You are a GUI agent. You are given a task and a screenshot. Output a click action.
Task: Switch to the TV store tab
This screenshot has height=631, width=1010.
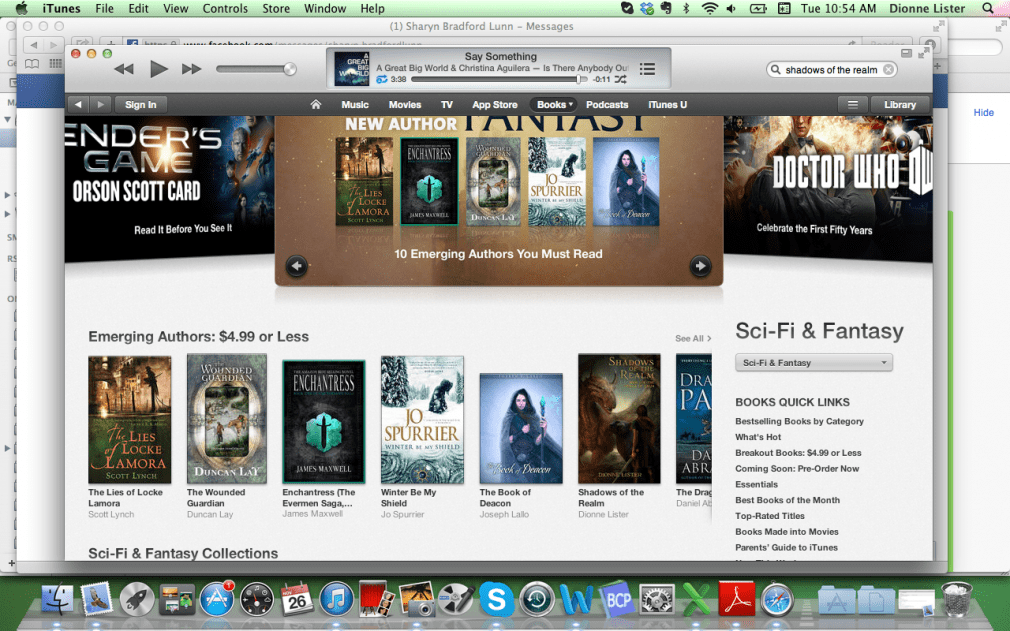click(x=446, y=104)
